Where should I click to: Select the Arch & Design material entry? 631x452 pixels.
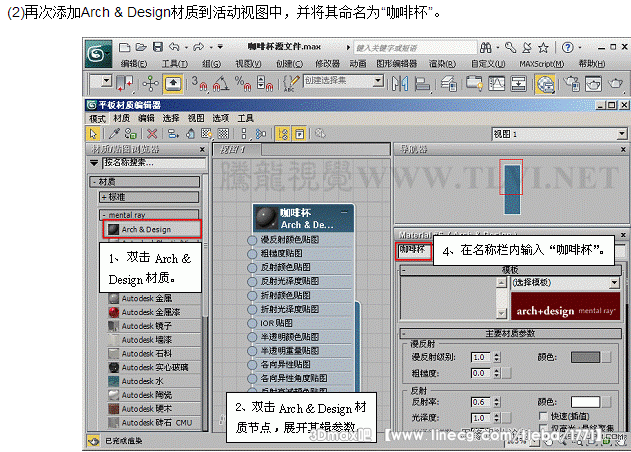pyautogui.click(x=152, y=229)
